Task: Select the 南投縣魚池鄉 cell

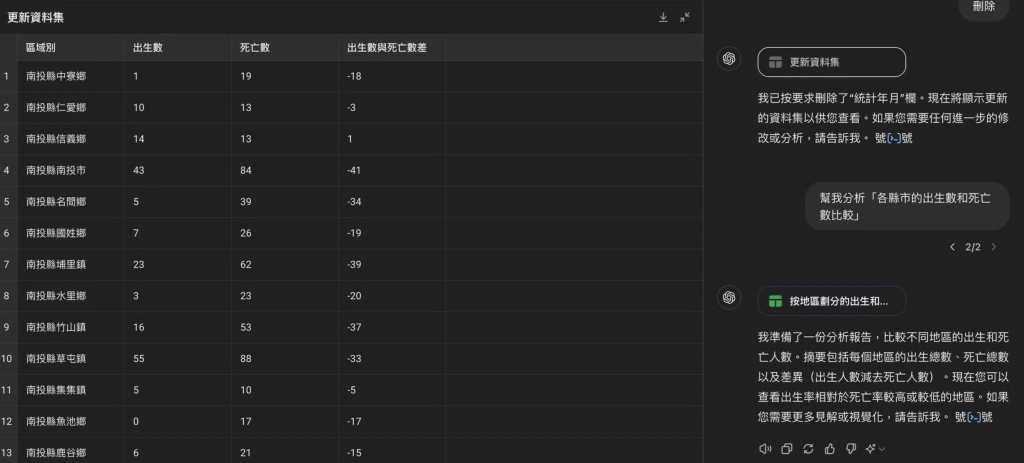Action: coord(71,421)
